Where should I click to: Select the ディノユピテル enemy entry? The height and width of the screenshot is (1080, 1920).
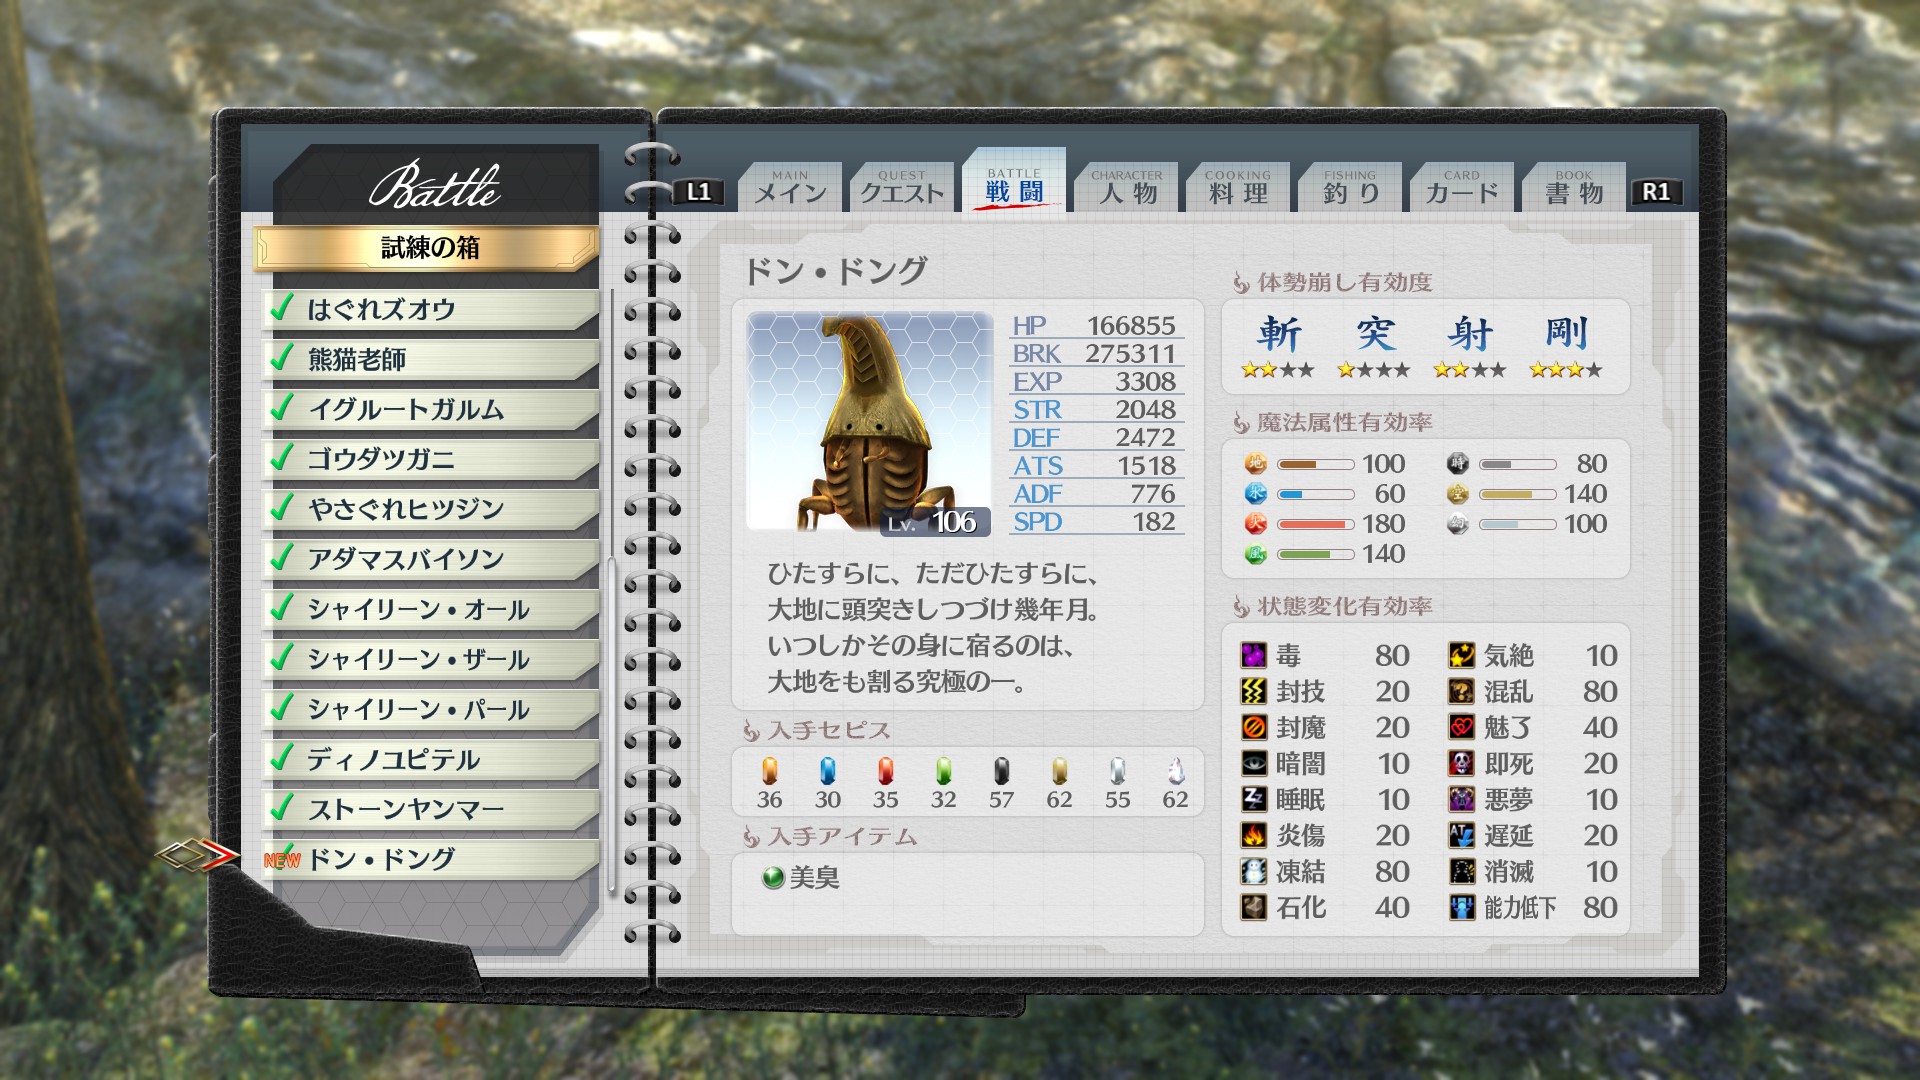click(x=430, y=760)
